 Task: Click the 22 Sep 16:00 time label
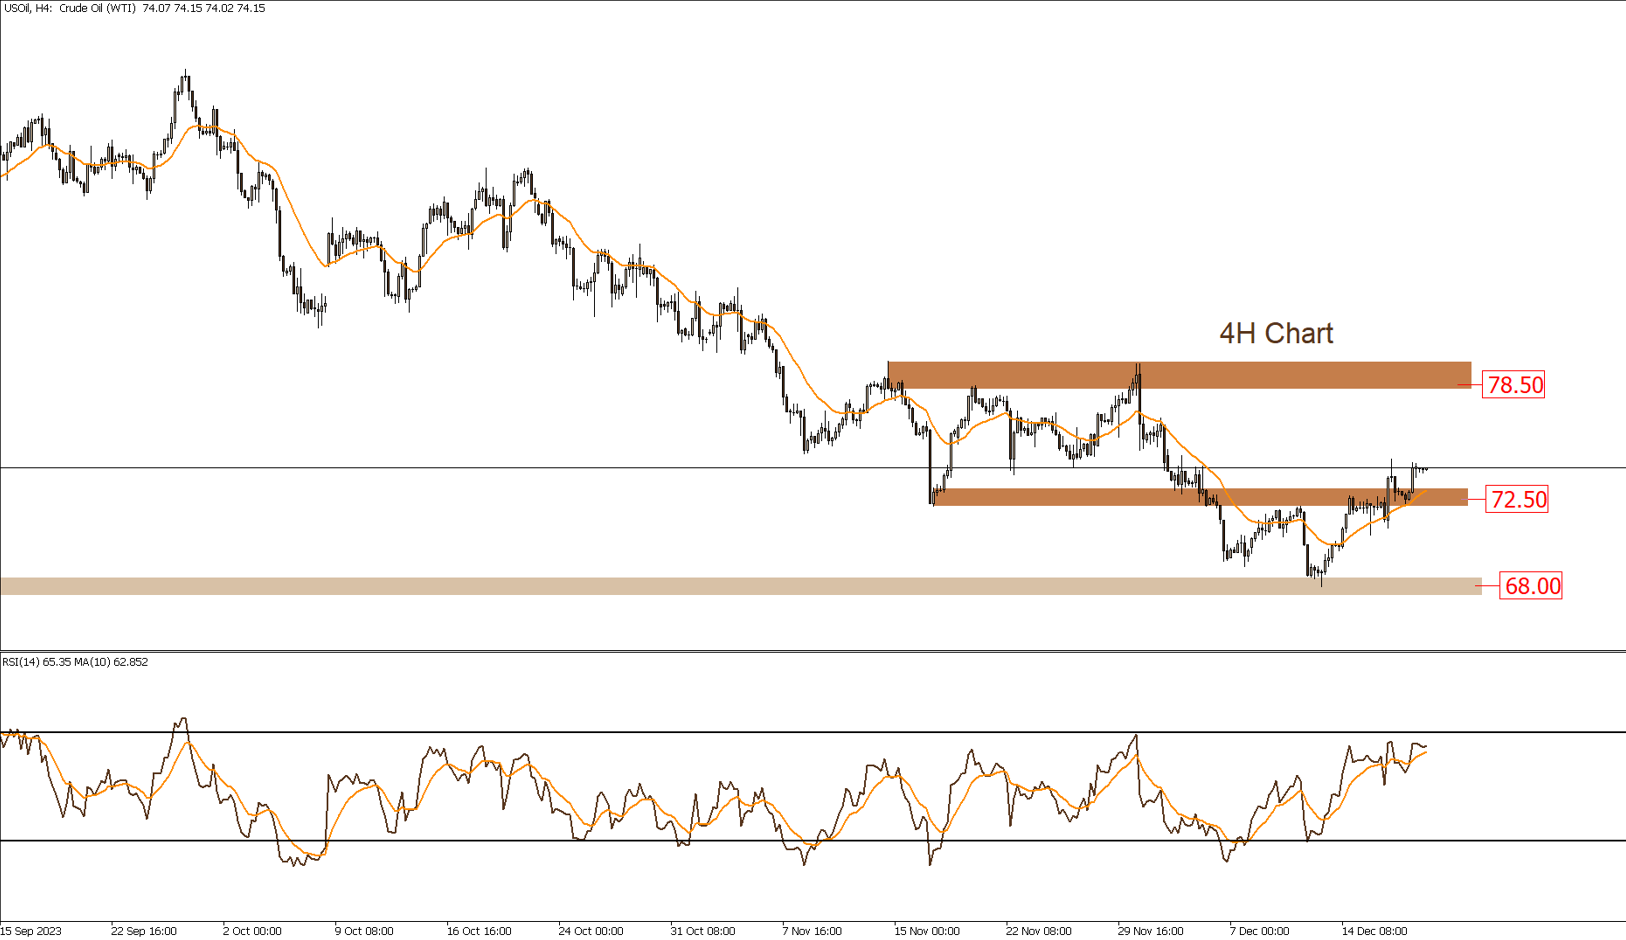(x=144, y=931)
